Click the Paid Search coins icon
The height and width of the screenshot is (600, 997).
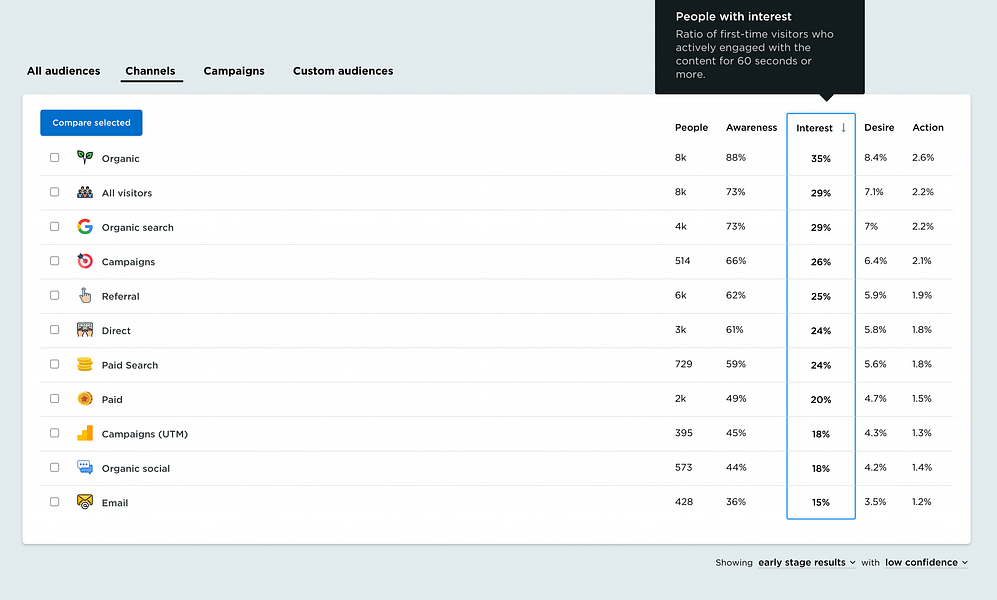pos(85,365)
